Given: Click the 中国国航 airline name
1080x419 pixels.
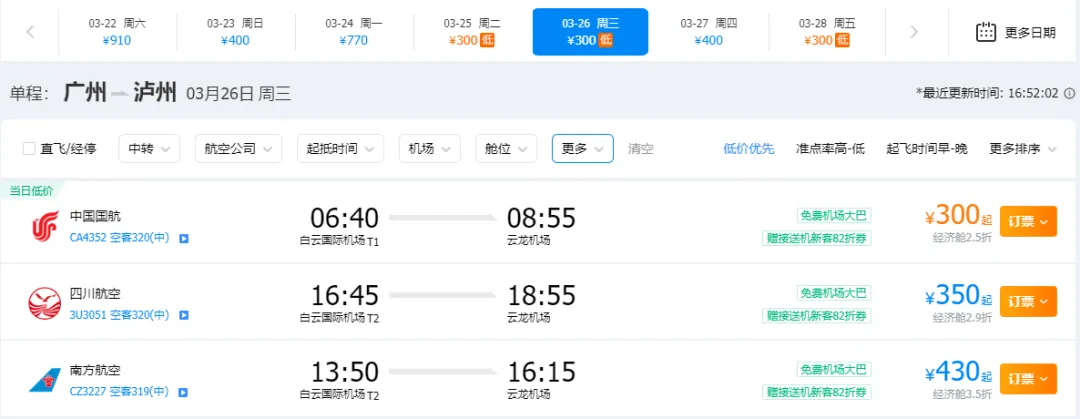Looking at the screenshot, I should pyautogui.click(x=95, y=216).
